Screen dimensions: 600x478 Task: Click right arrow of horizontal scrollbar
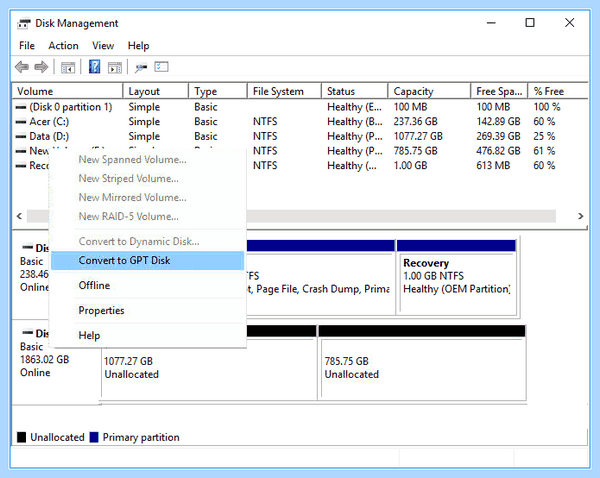[x=580, y=216]
